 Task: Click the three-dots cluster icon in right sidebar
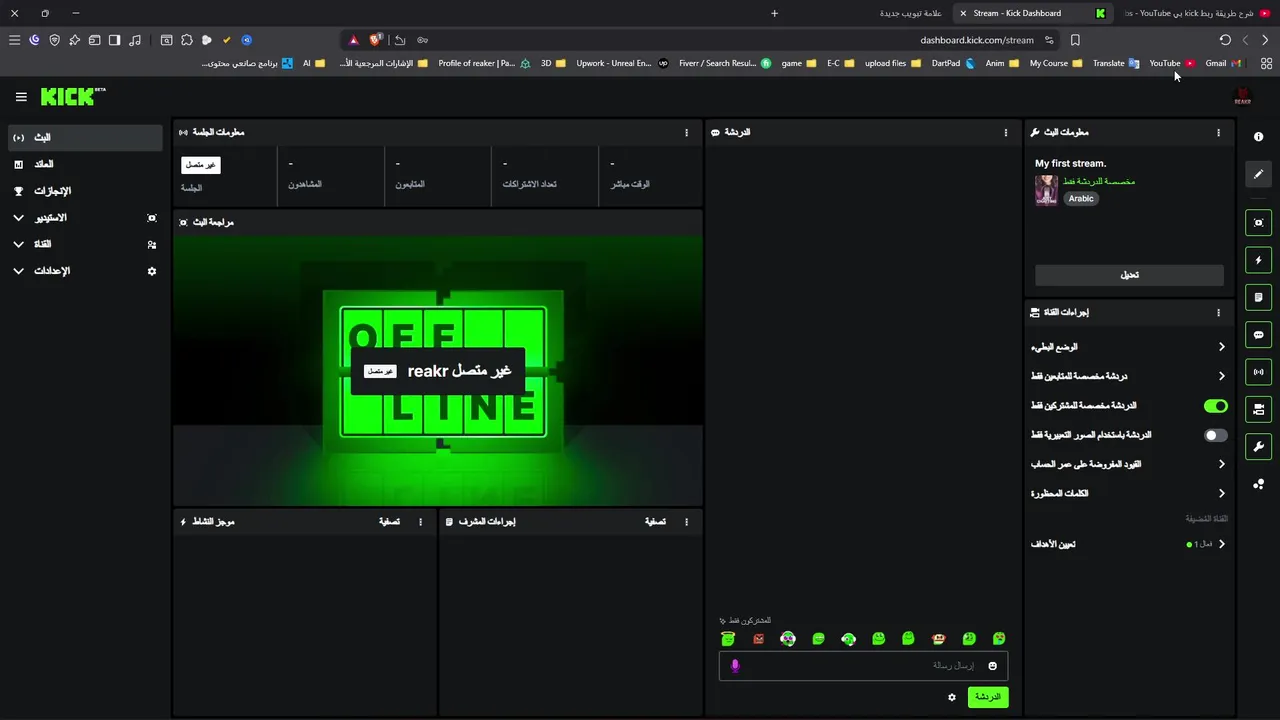(1259, 484)
